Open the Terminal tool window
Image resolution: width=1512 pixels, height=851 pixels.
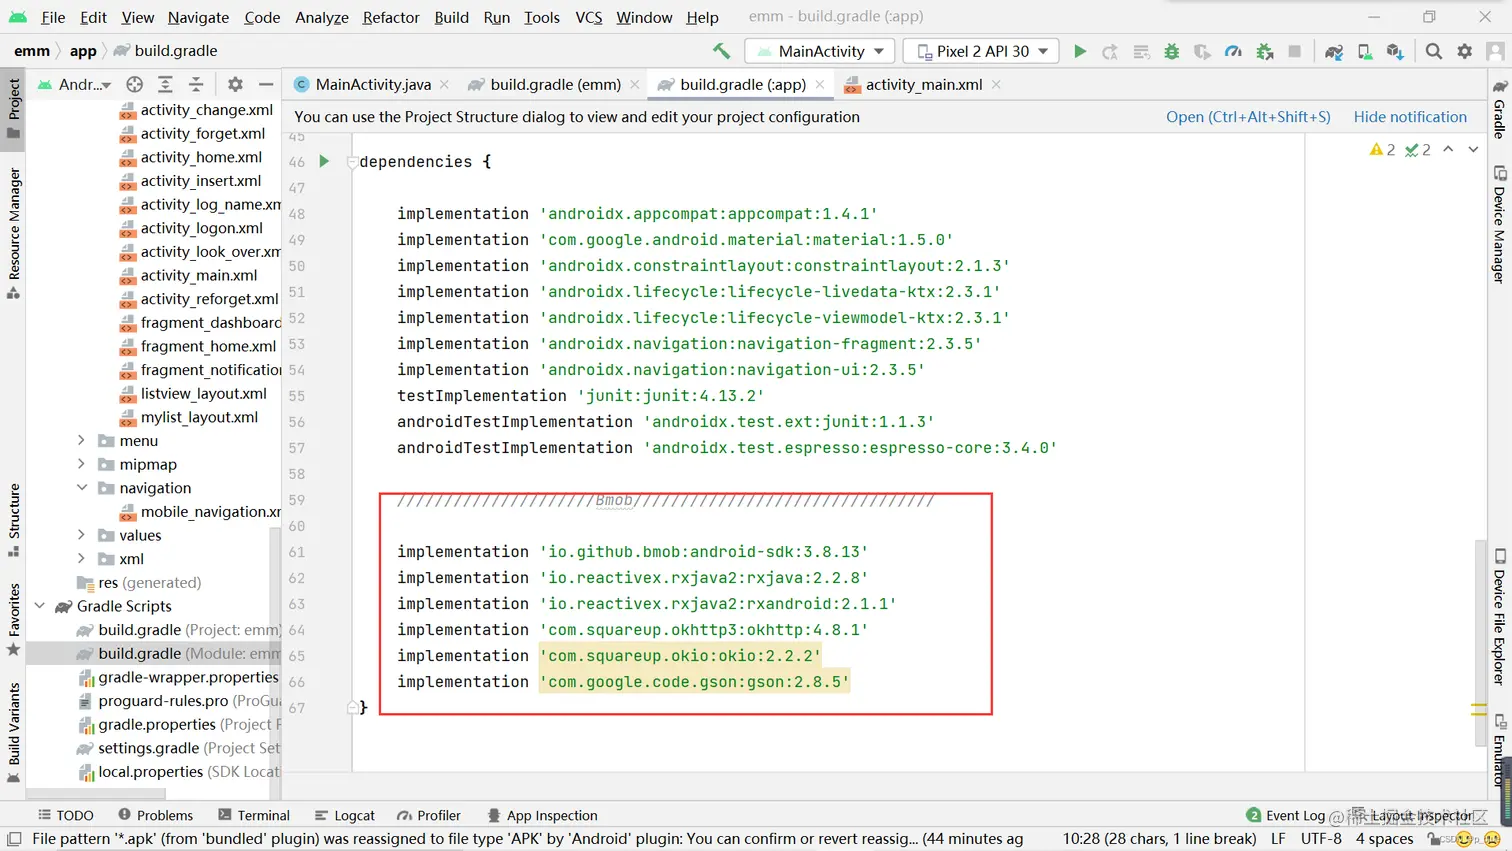[x=254, y=815]
